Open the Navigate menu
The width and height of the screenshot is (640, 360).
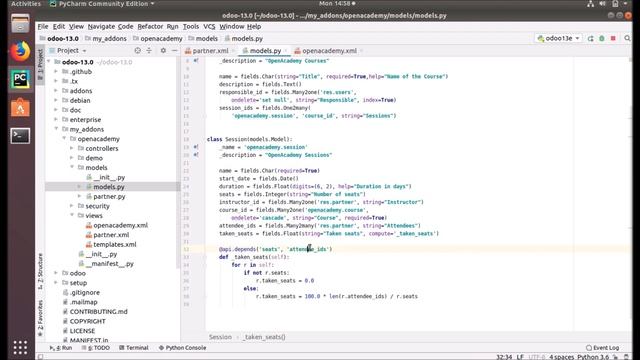click(x=101, y=27)
